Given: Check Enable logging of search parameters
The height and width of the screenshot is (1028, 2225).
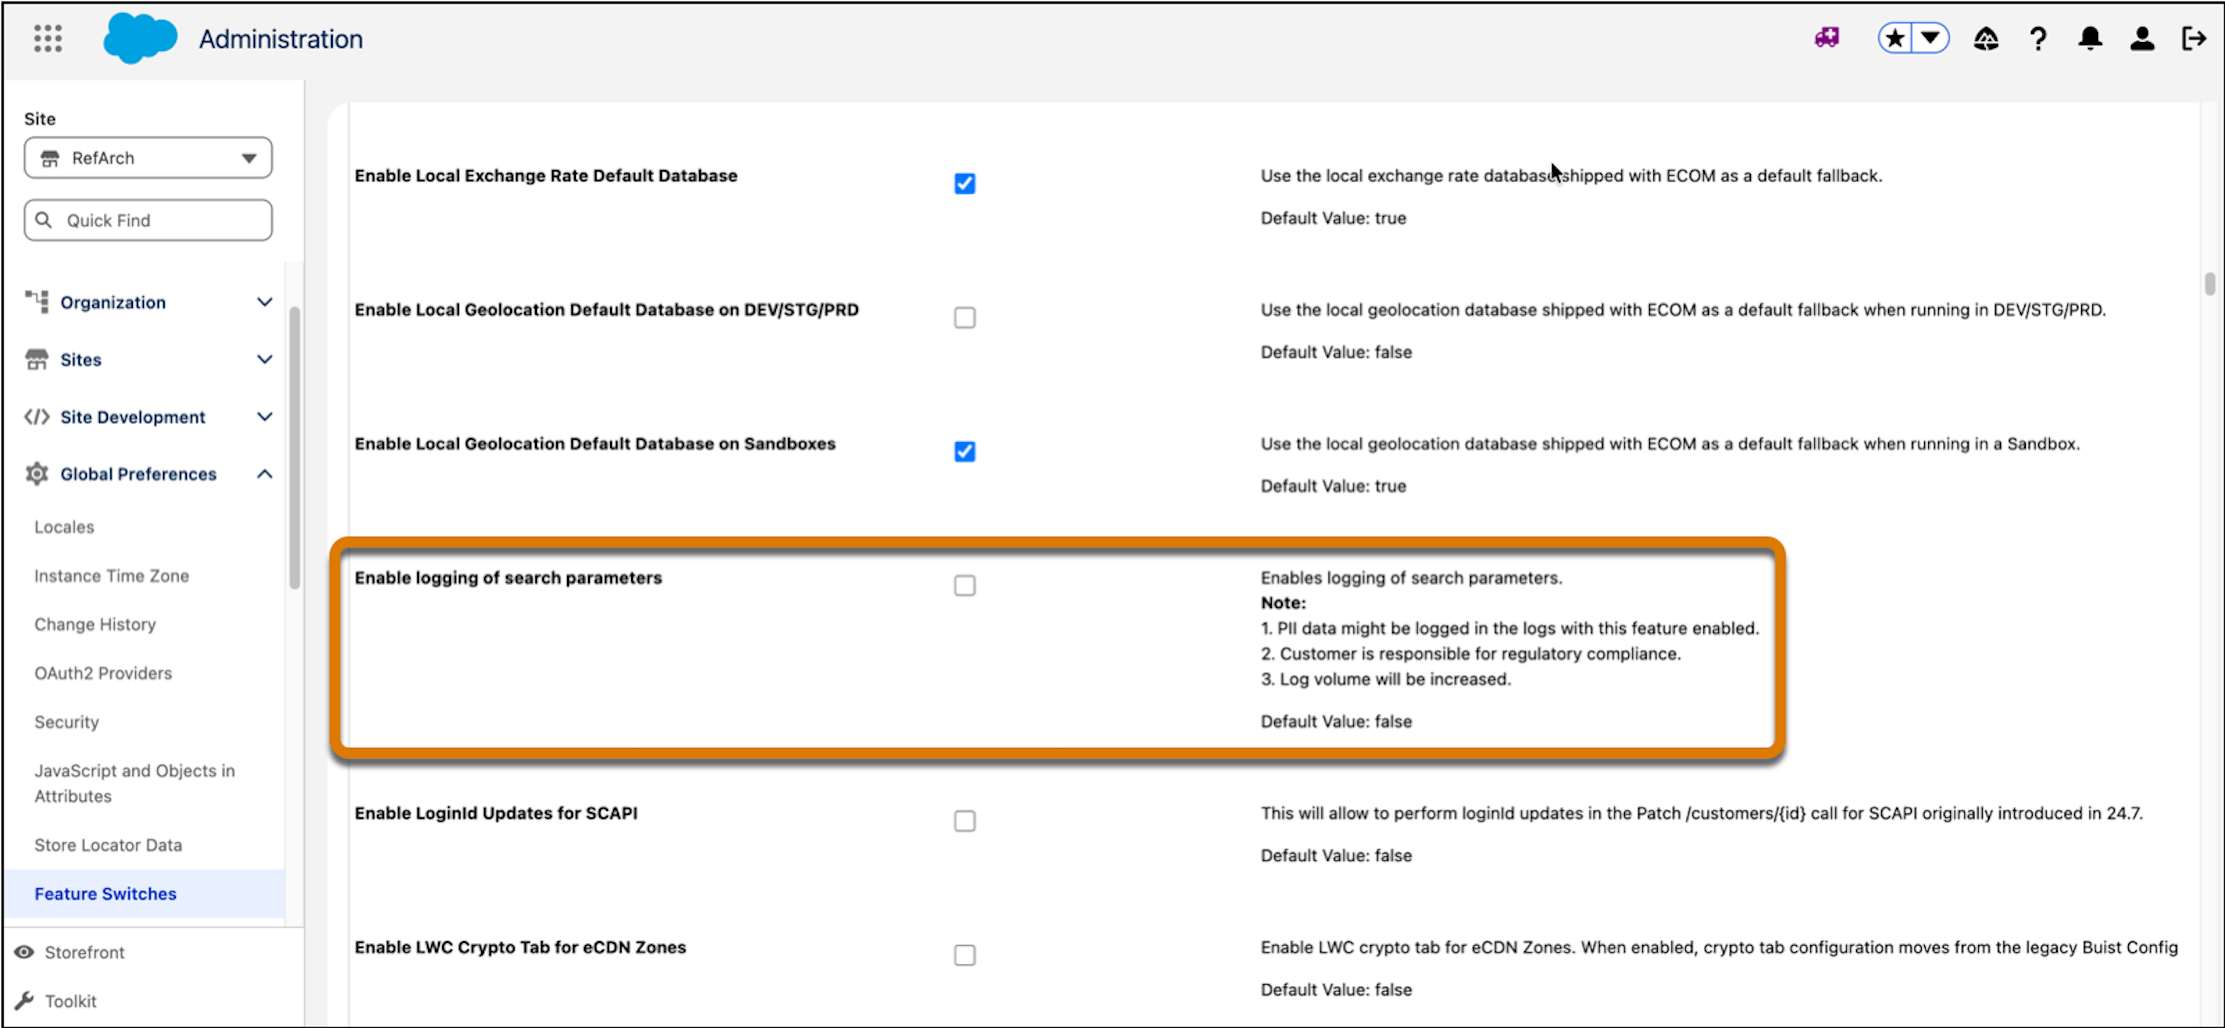Looking at the screenshot, I should coord(965,586).
